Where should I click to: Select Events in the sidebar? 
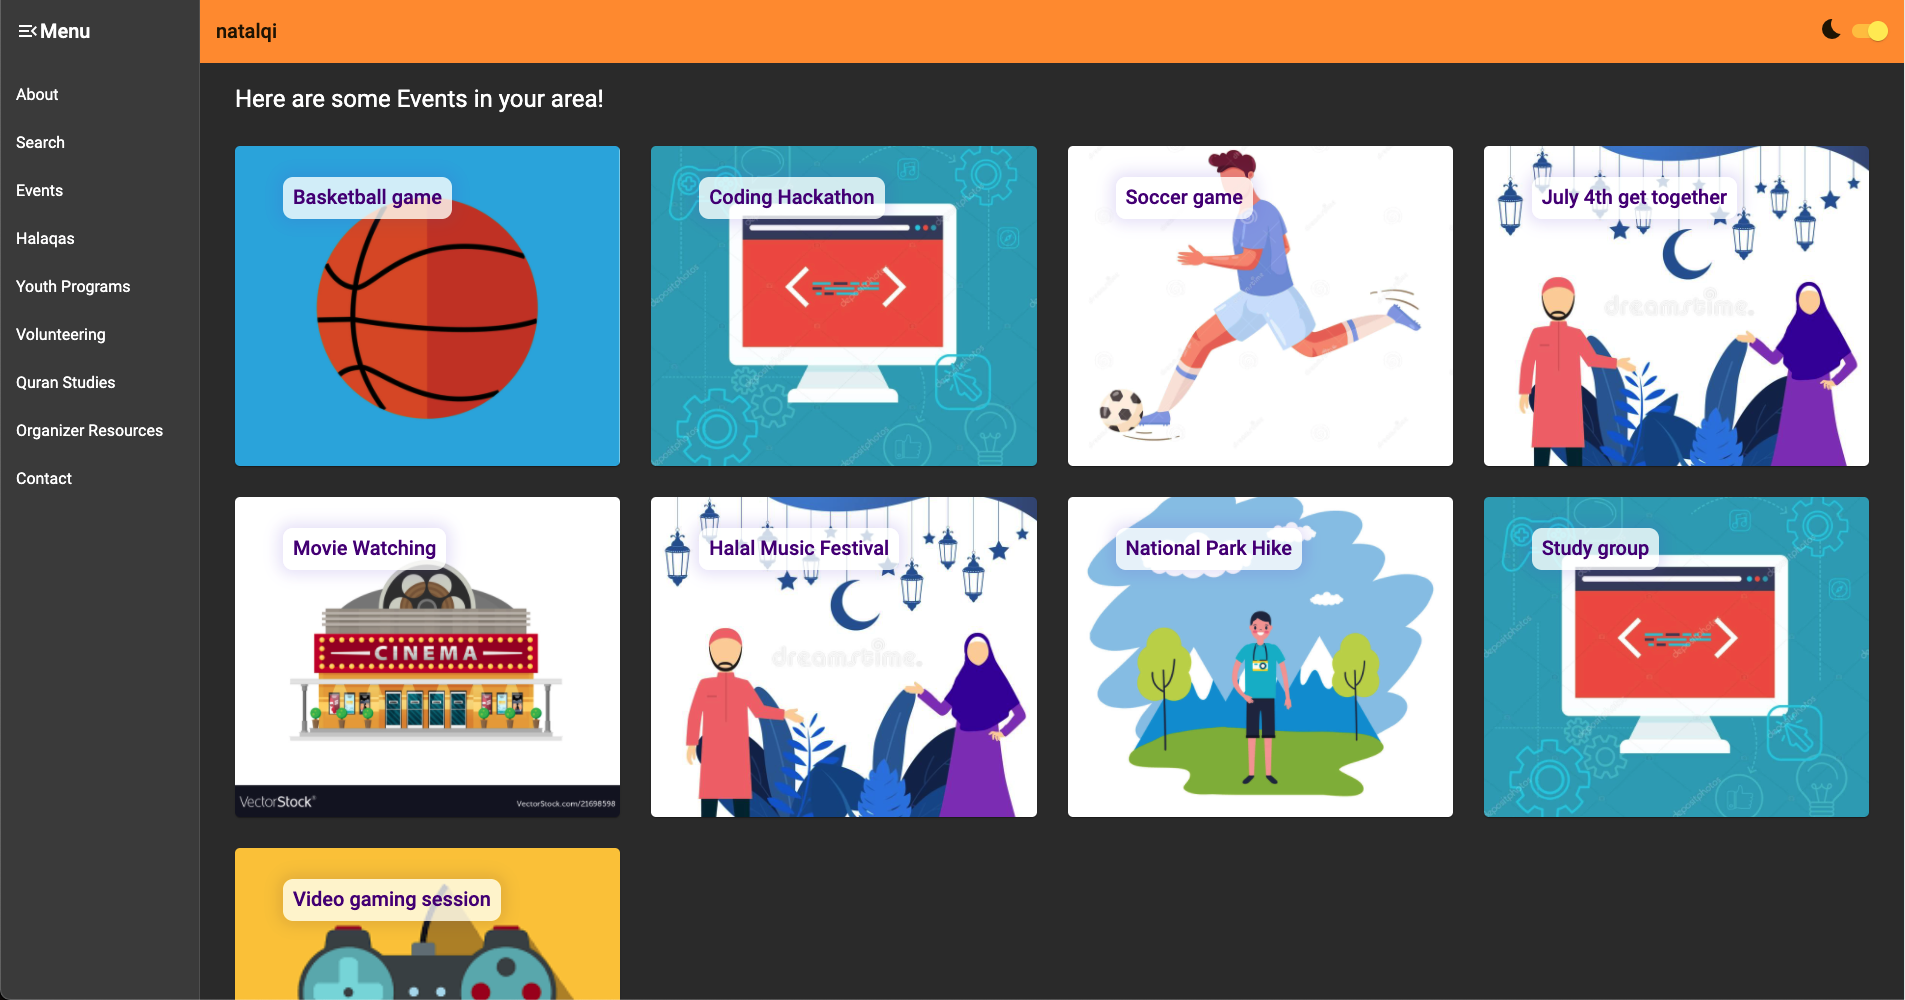point(39,190)
